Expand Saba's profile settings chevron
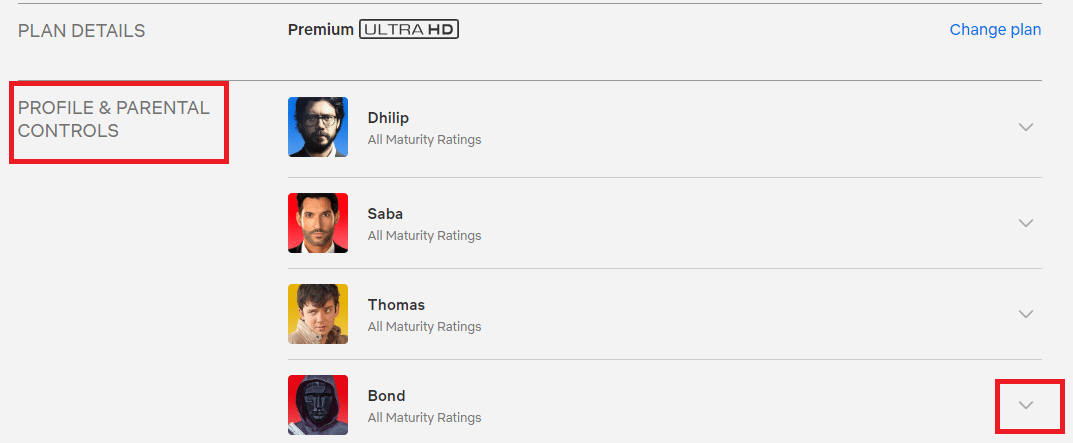1073x443 pixels. point(1025,223)
